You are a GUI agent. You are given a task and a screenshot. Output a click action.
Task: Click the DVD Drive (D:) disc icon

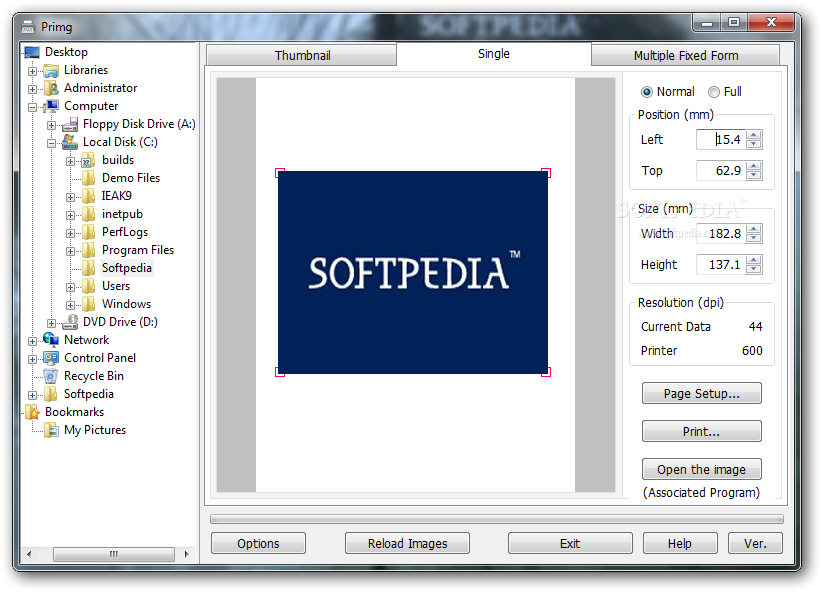(x=70, y=322)
